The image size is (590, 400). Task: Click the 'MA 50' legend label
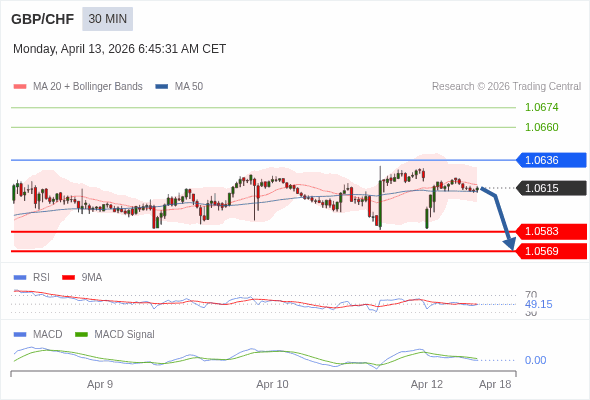pos(189,87)
